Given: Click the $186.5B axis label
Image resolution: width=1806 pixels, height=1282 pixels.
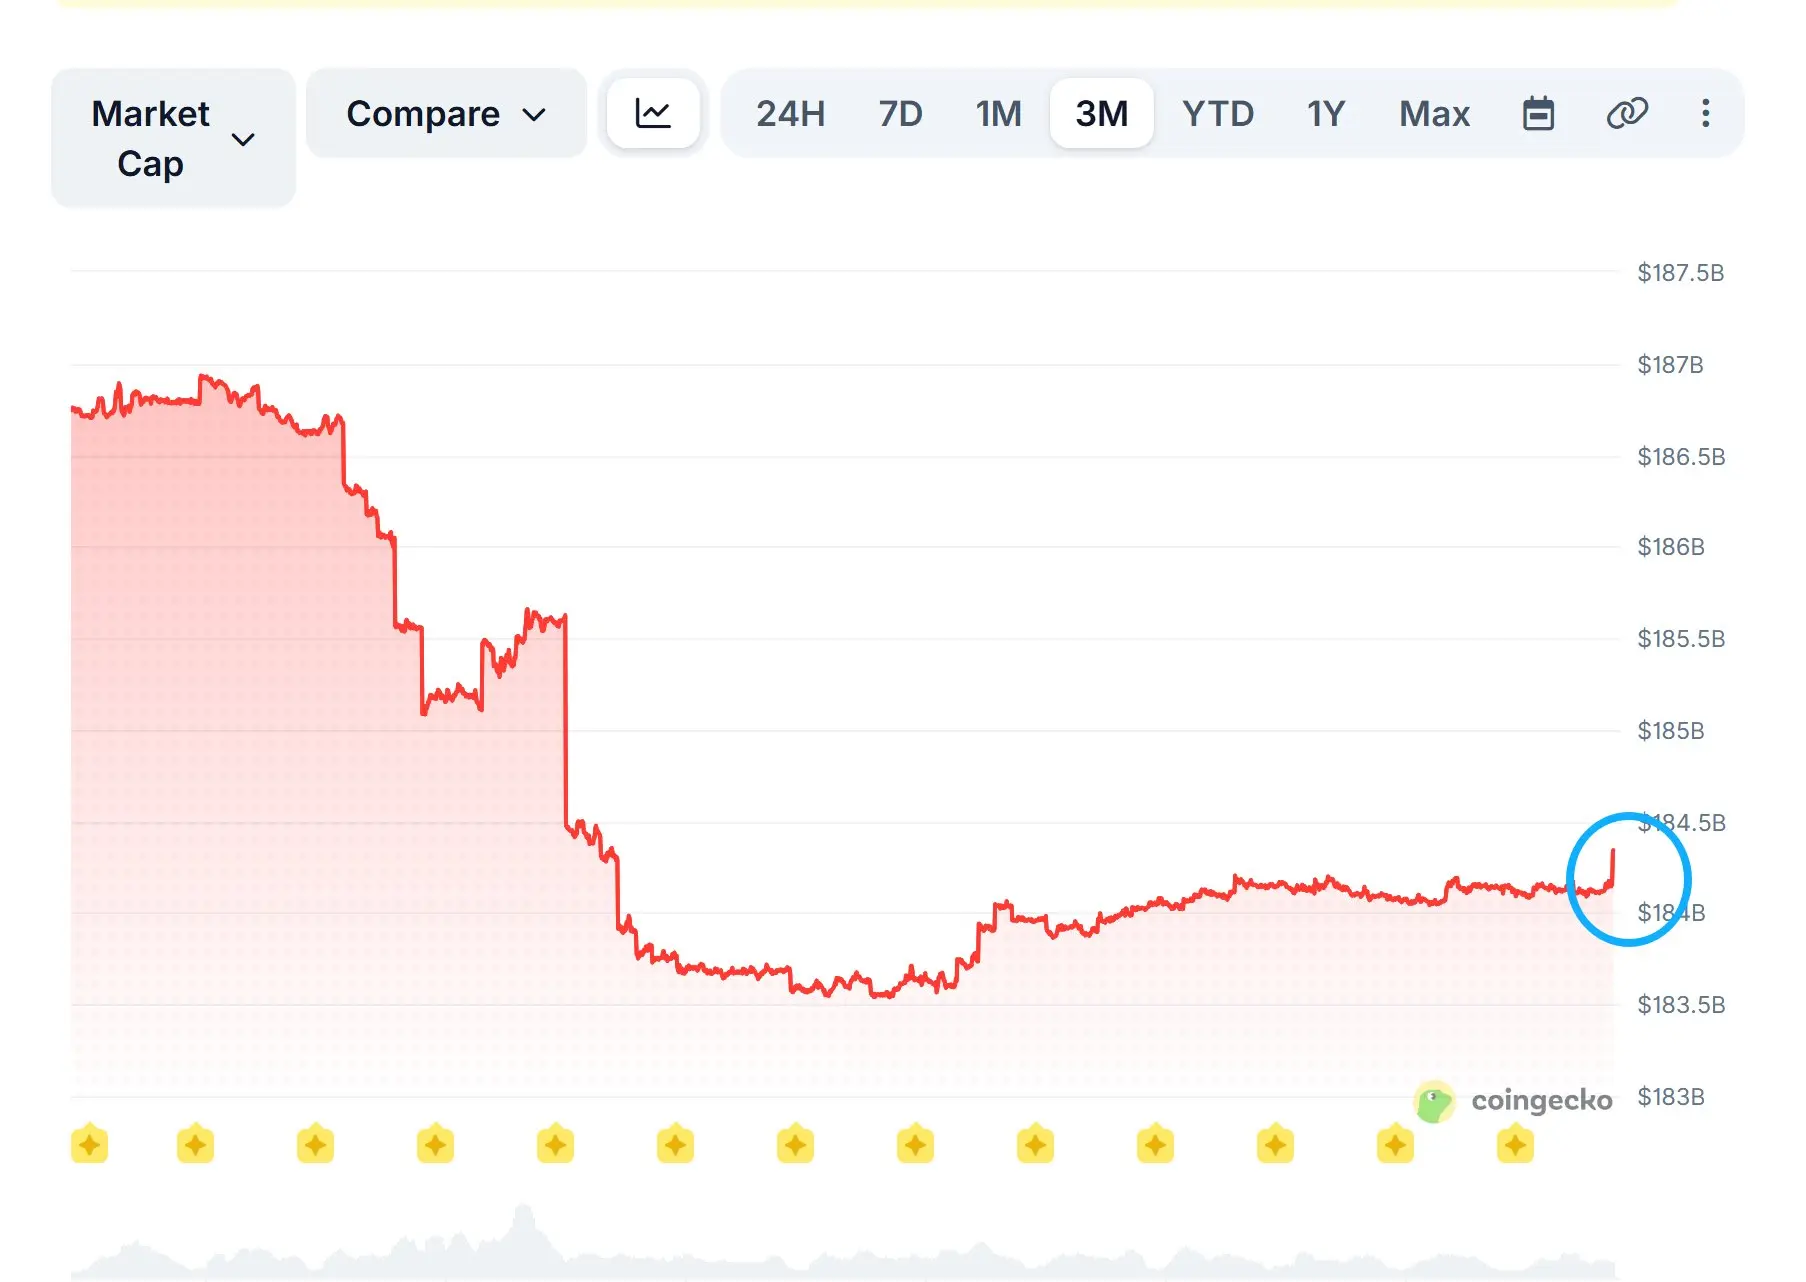Looking at the screenshot, I should [x=1681, y=457].
